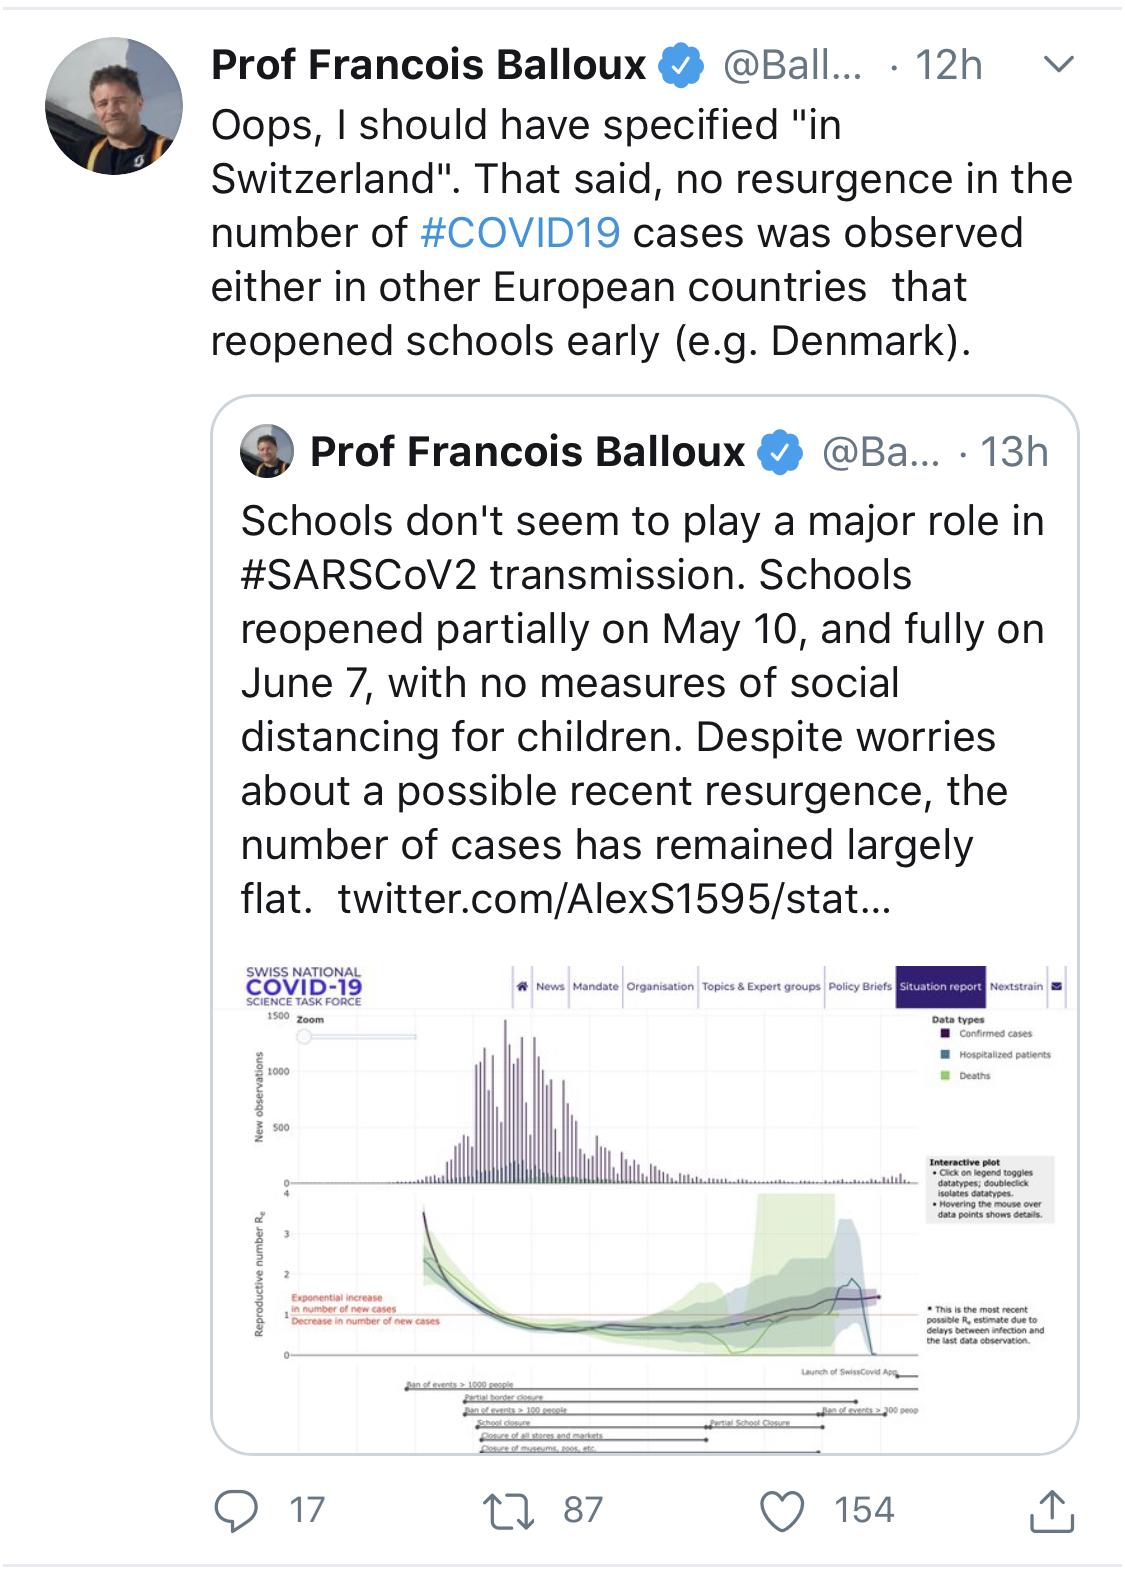Open the quoted tweet text about schools
1125x1574 pixels.
pyautogui.click(x=642, y=683)
